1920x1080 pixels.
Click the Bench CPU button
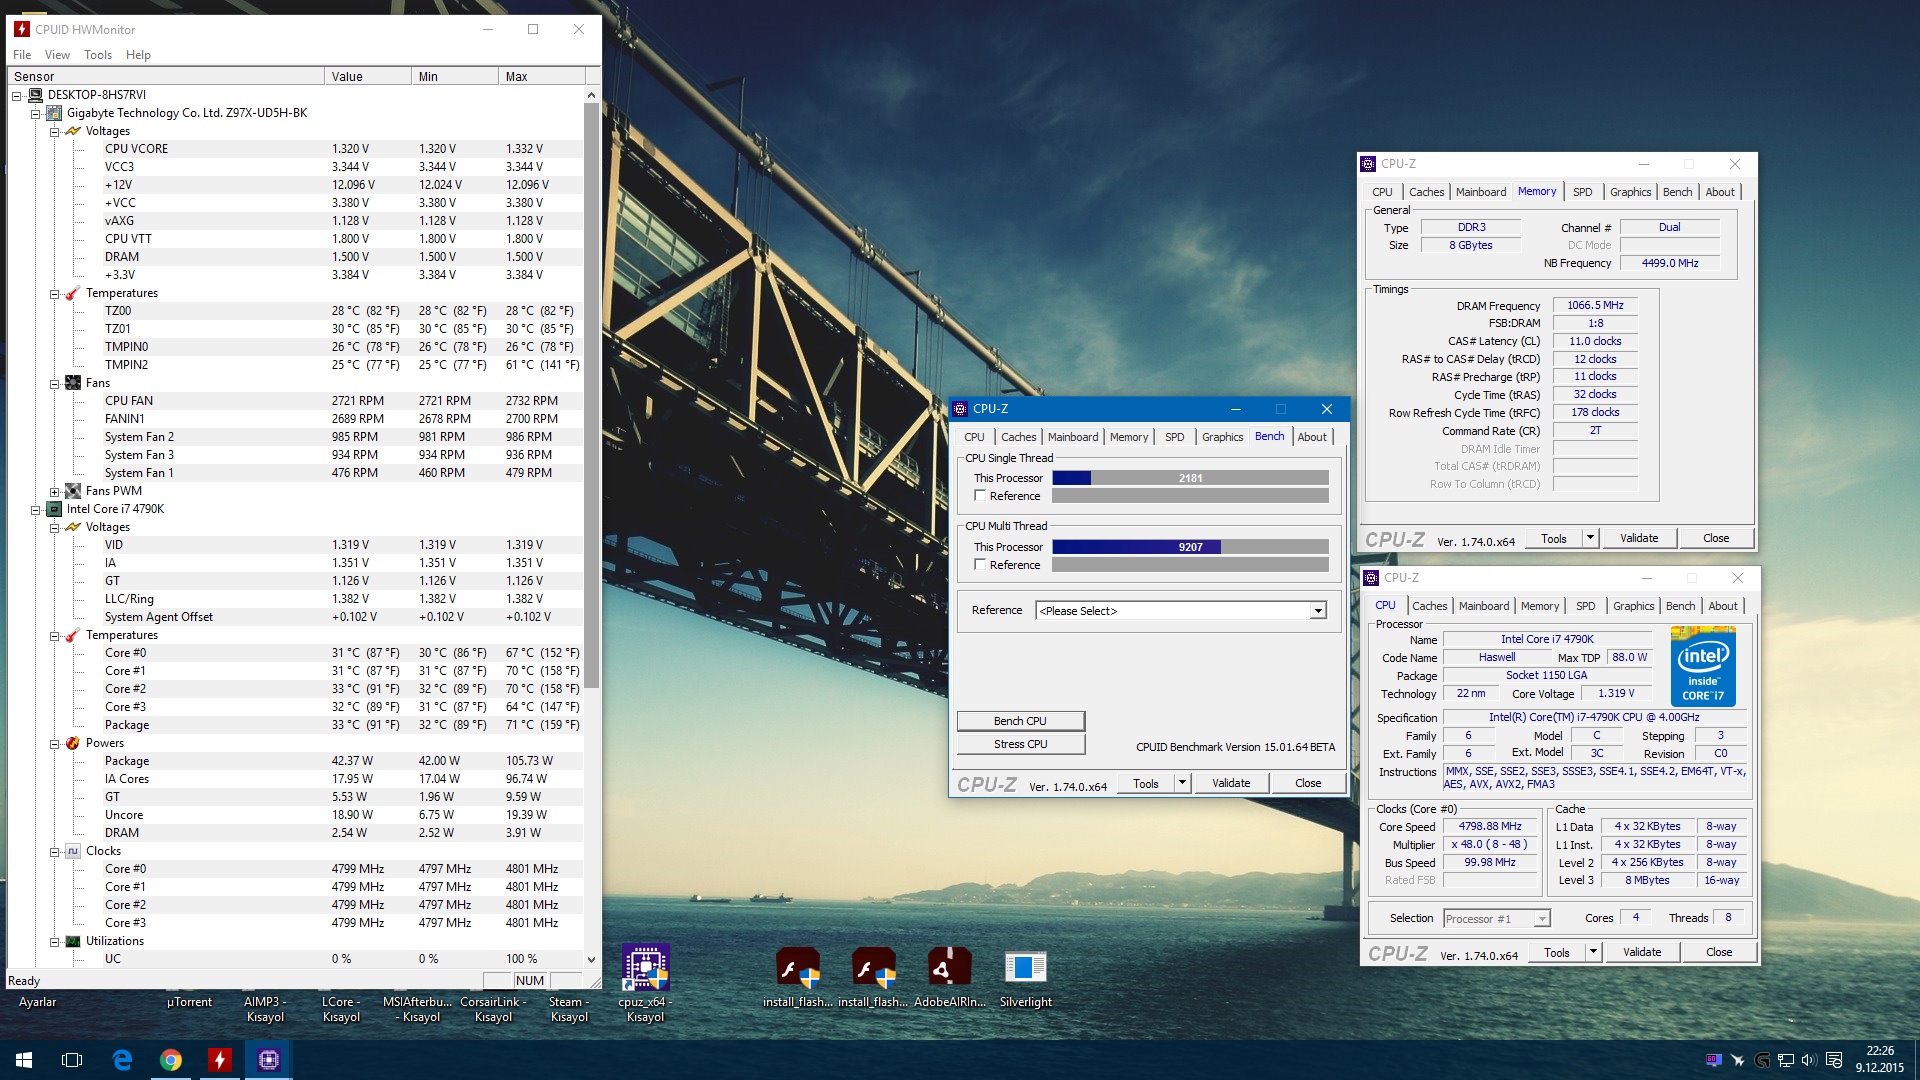pos(1020,721)
